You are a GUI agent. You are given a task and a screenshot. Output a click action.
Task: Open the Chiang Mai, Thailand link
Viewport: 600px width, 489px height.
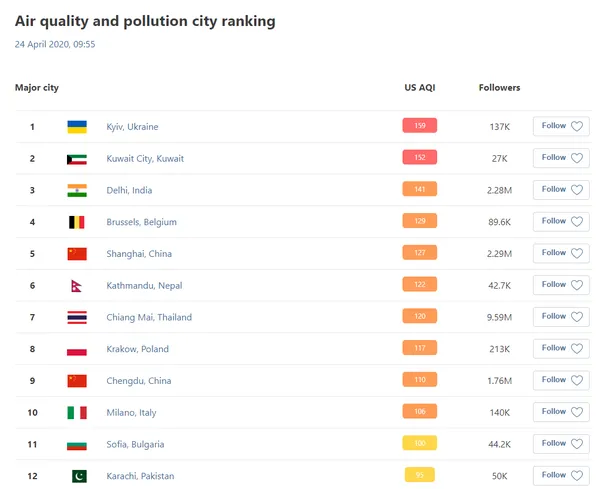pos(149,317)
